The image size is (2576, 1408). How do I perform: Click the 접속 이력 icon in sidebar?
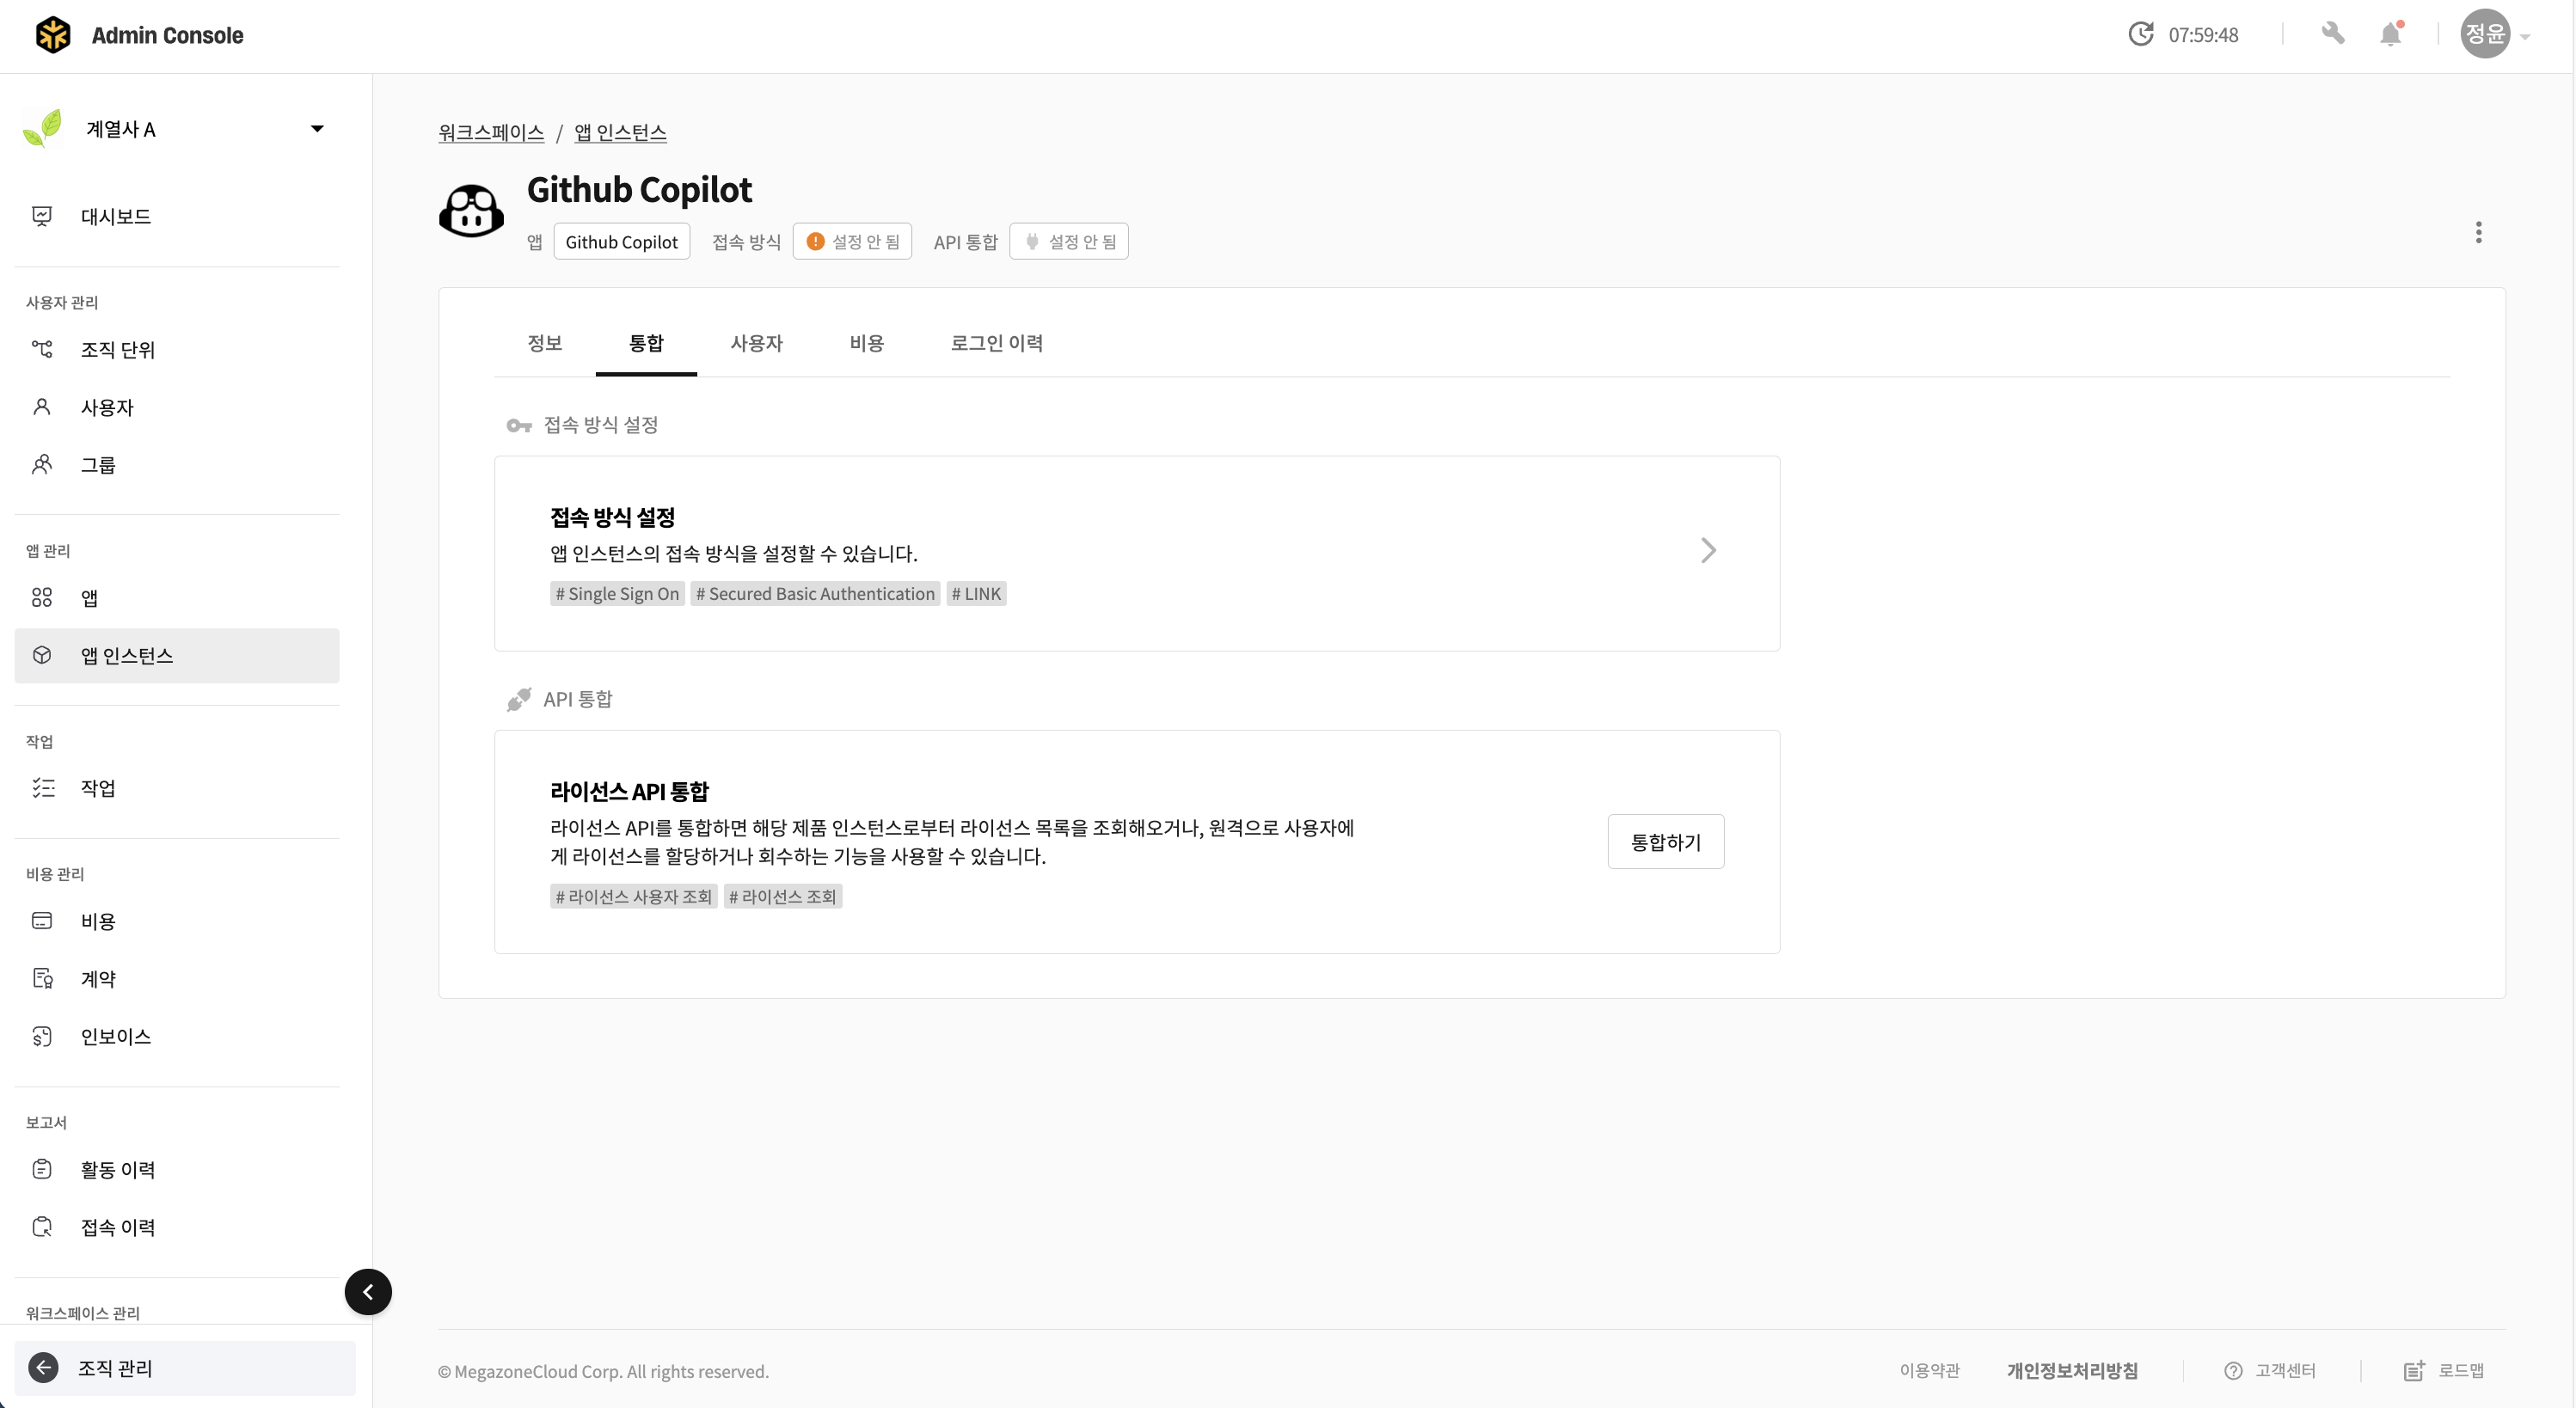(42, 1227)
